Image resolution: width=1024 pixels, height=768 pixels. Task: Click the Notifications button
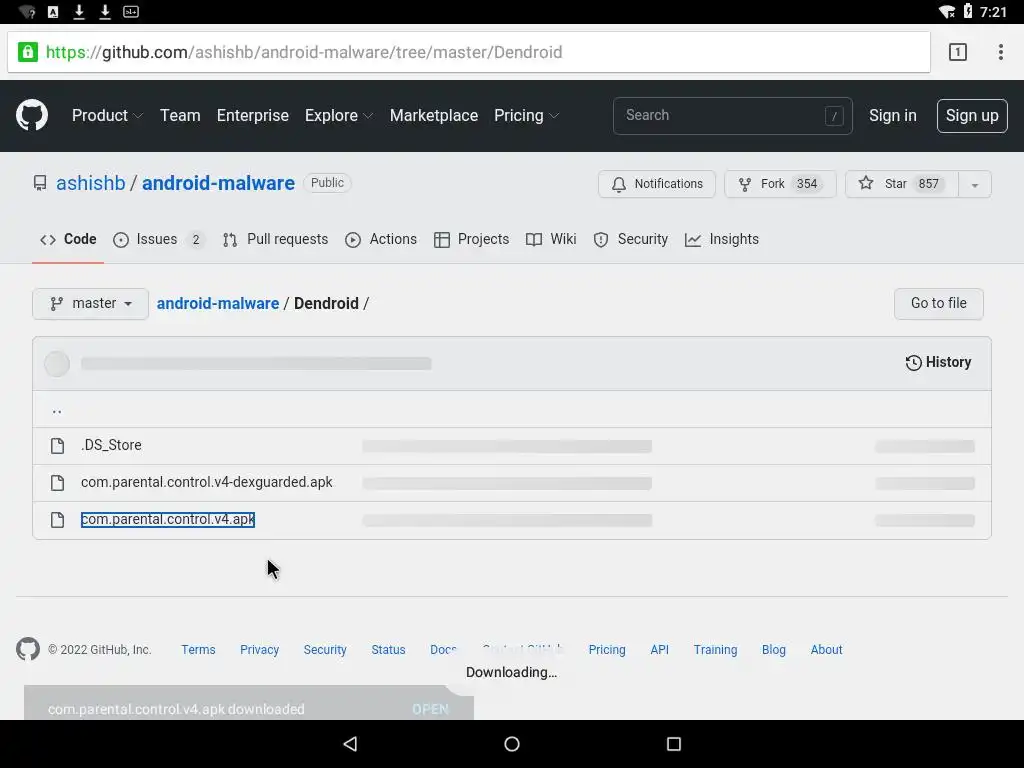click(656, 184)
